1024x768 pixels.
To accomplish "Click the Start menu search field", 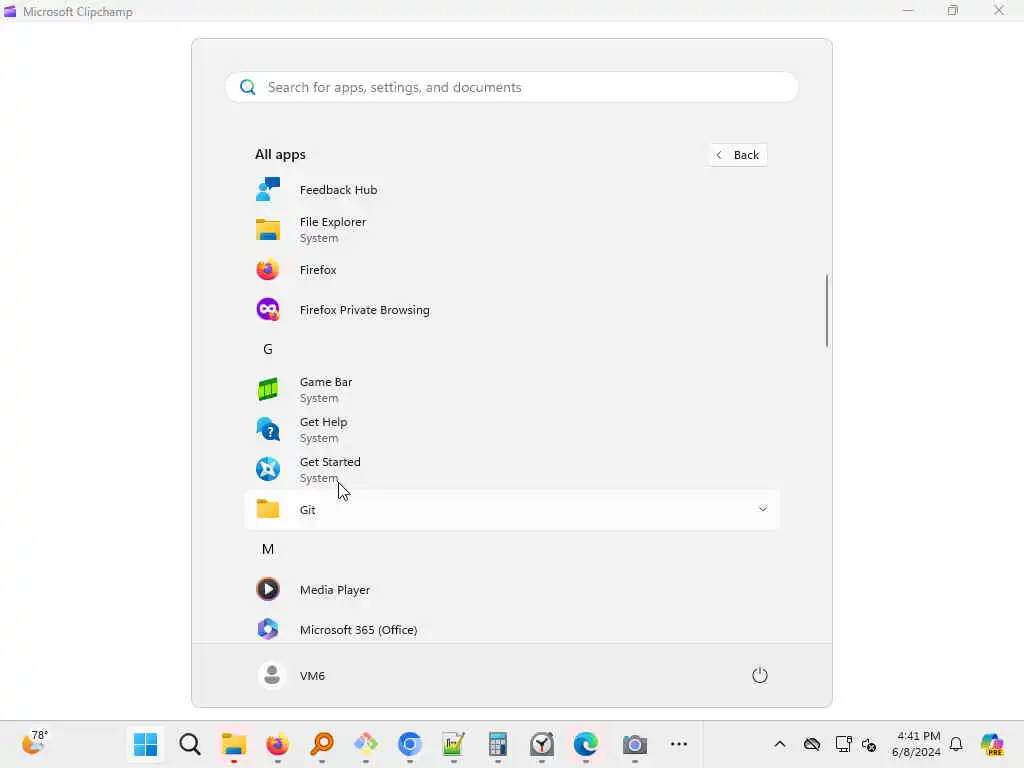I will tap(511, 87).
